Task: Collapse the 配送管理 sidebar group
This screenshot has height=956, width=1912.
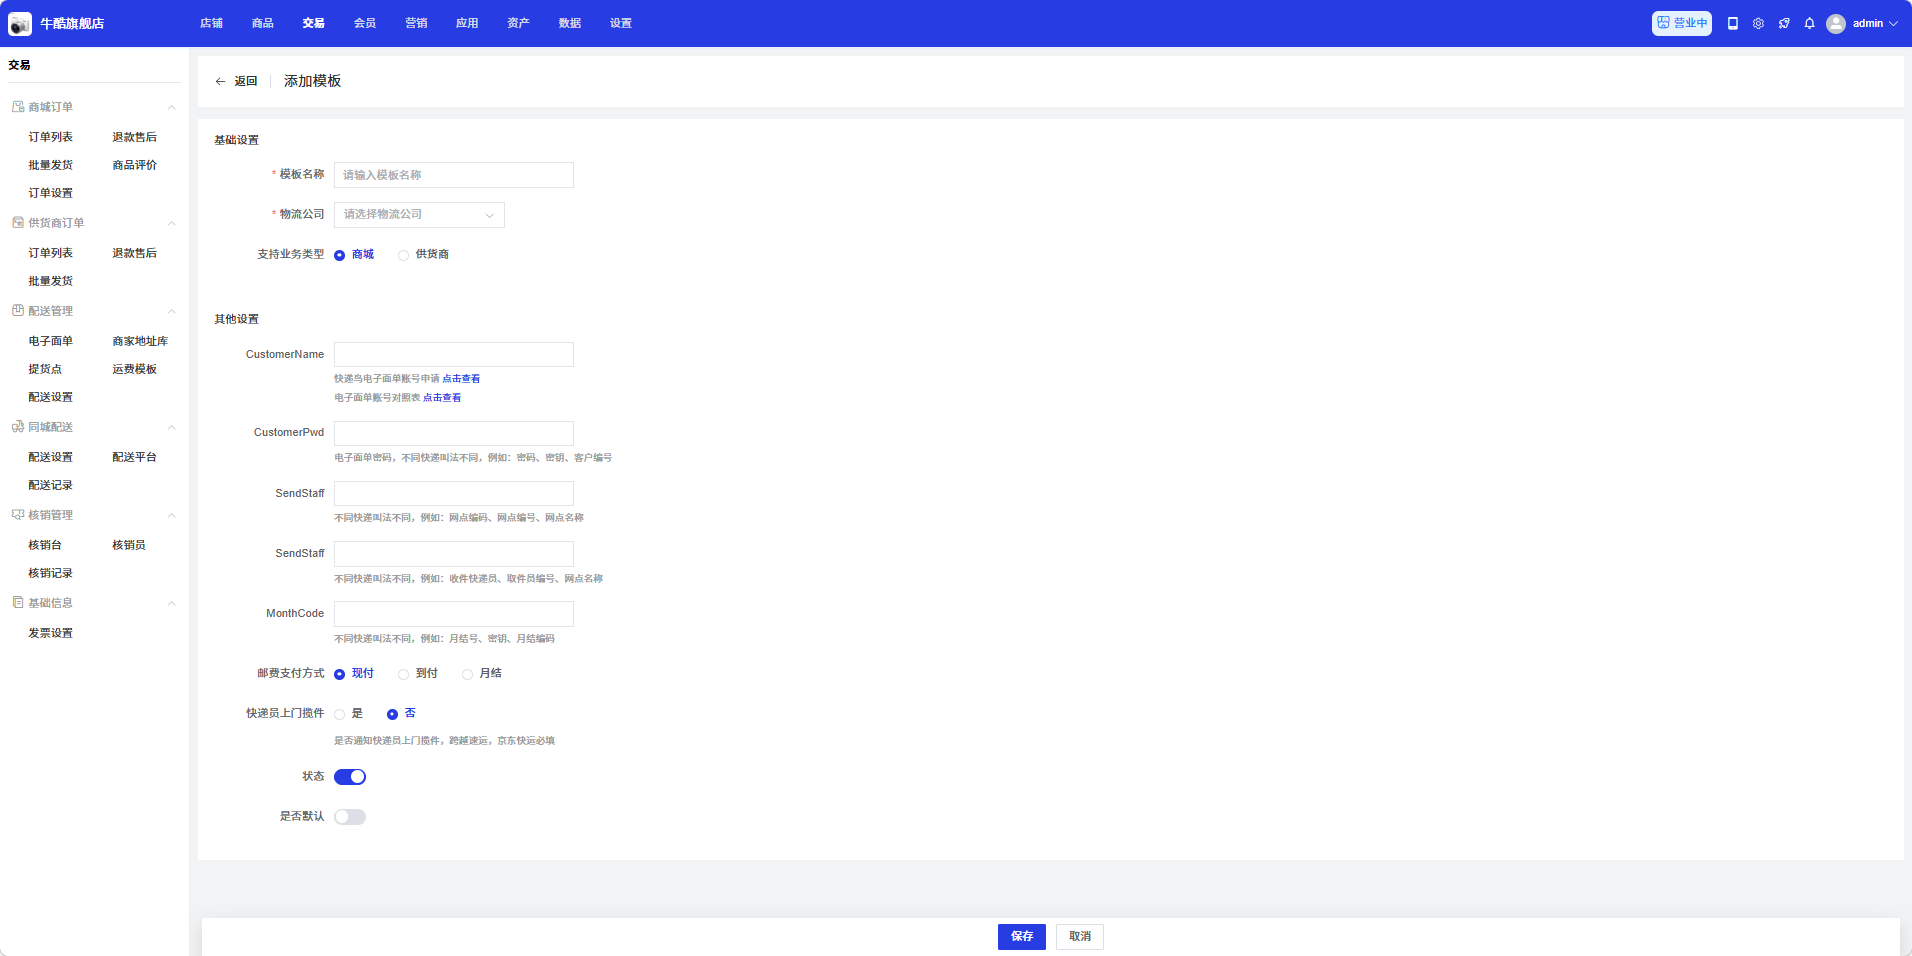Action: click(x=172, y=311)
